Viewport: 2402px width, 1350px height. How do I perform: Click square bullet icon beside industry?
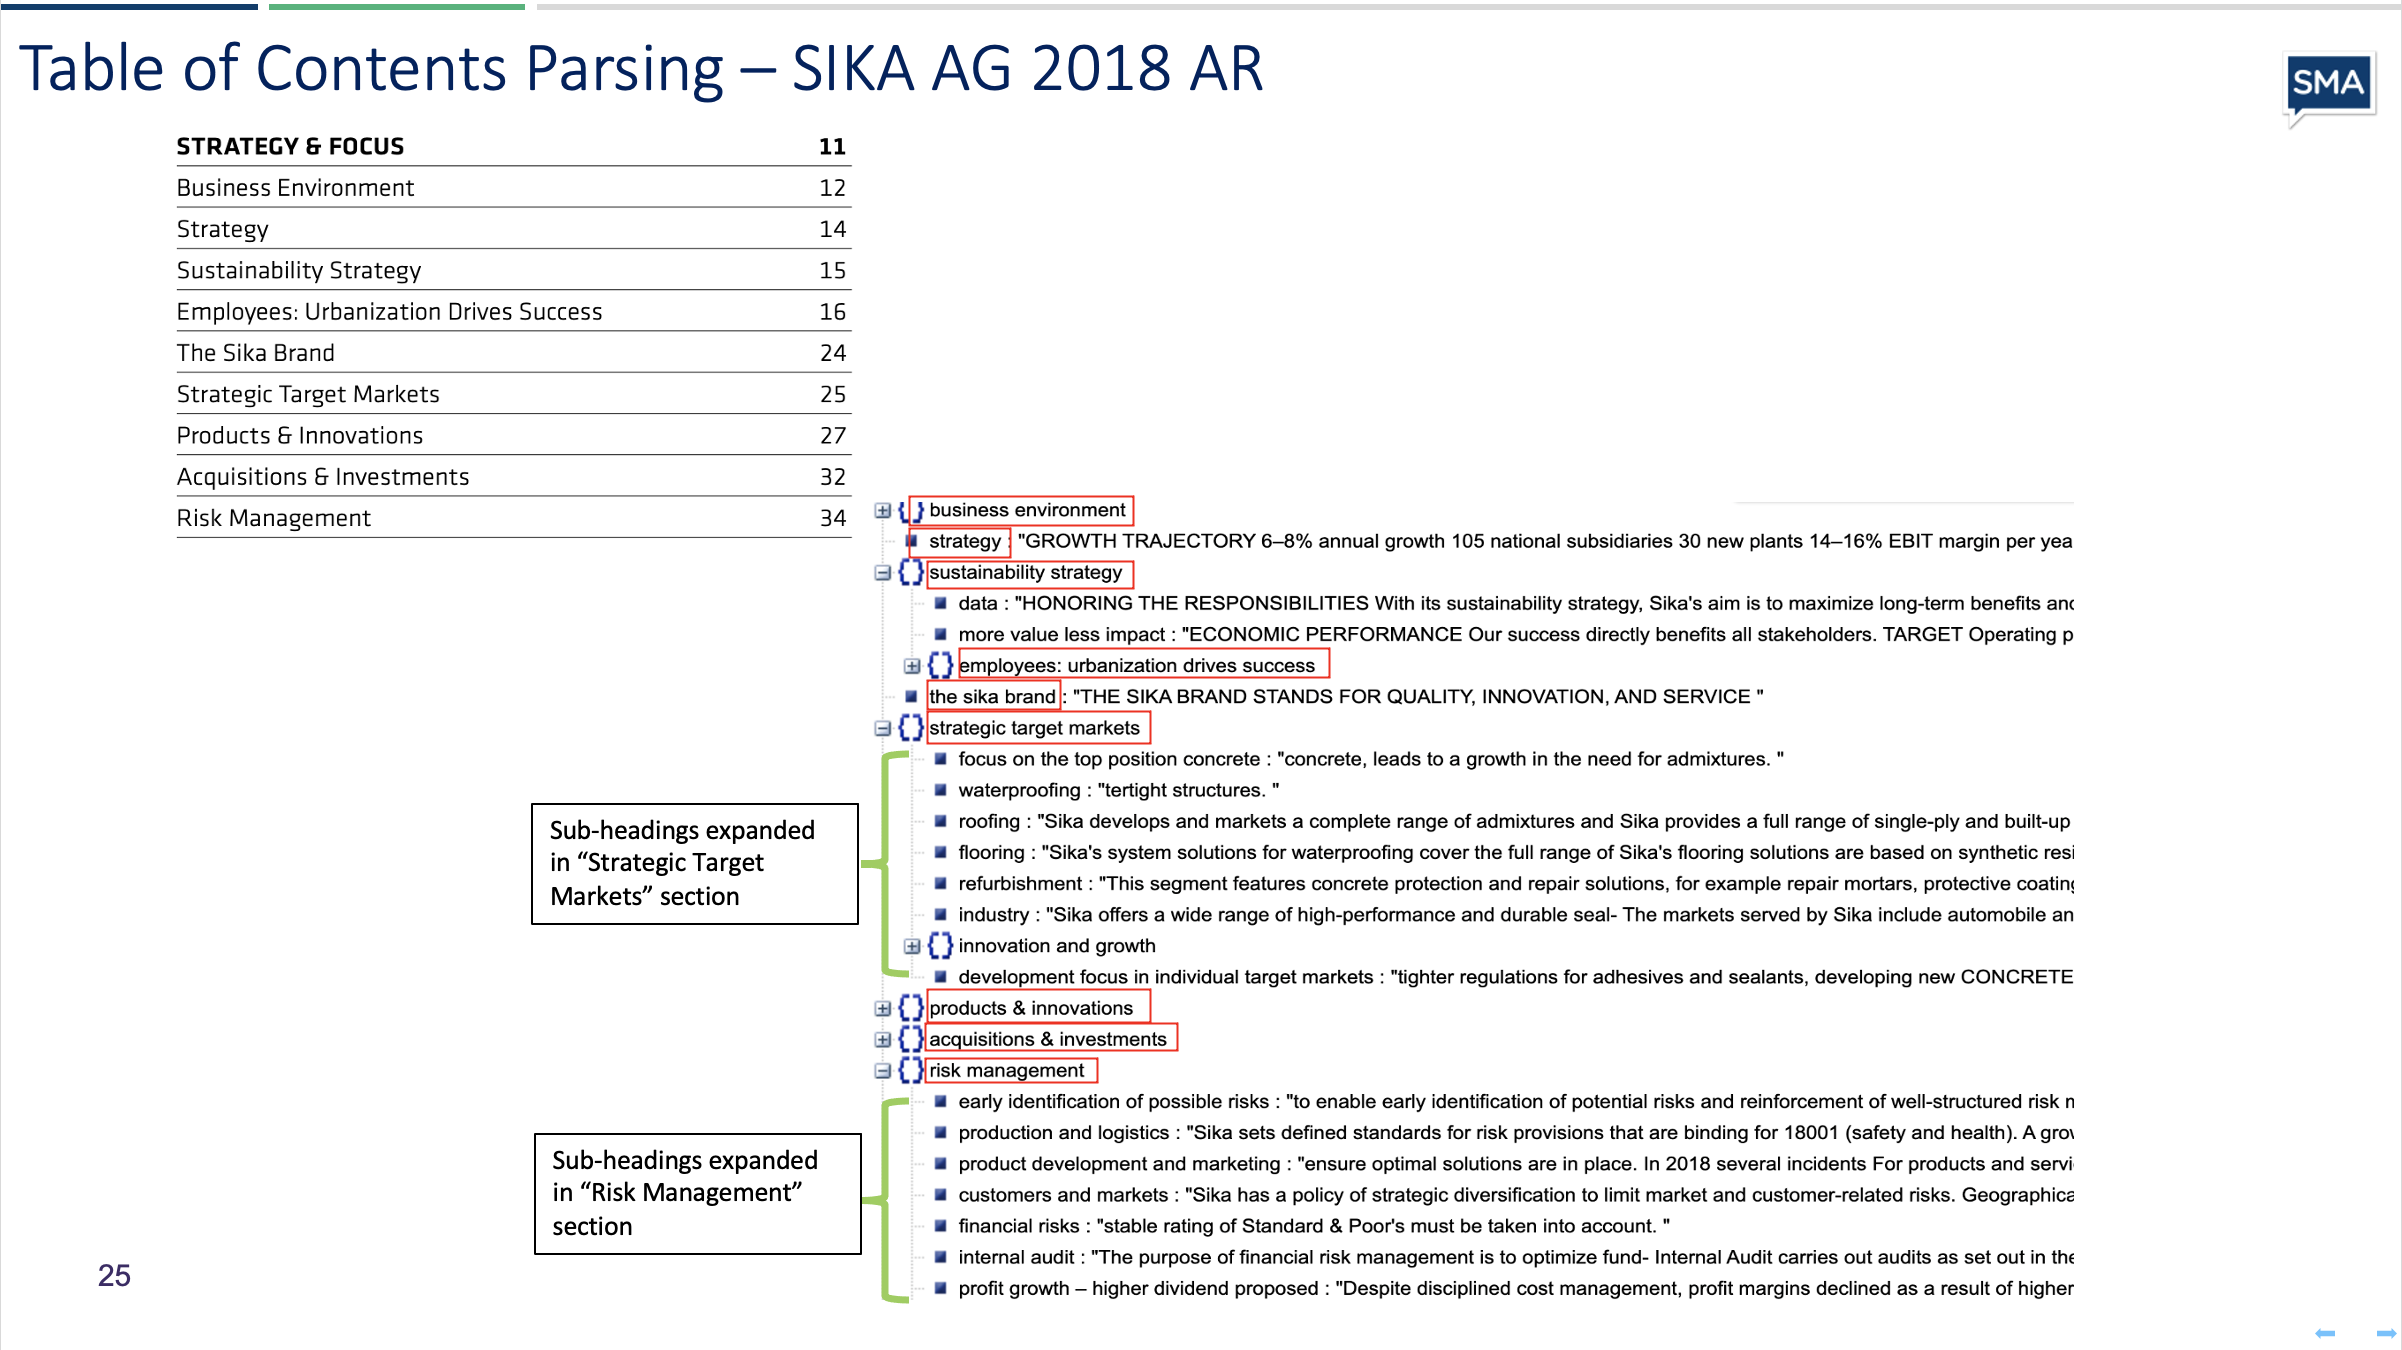940,914
